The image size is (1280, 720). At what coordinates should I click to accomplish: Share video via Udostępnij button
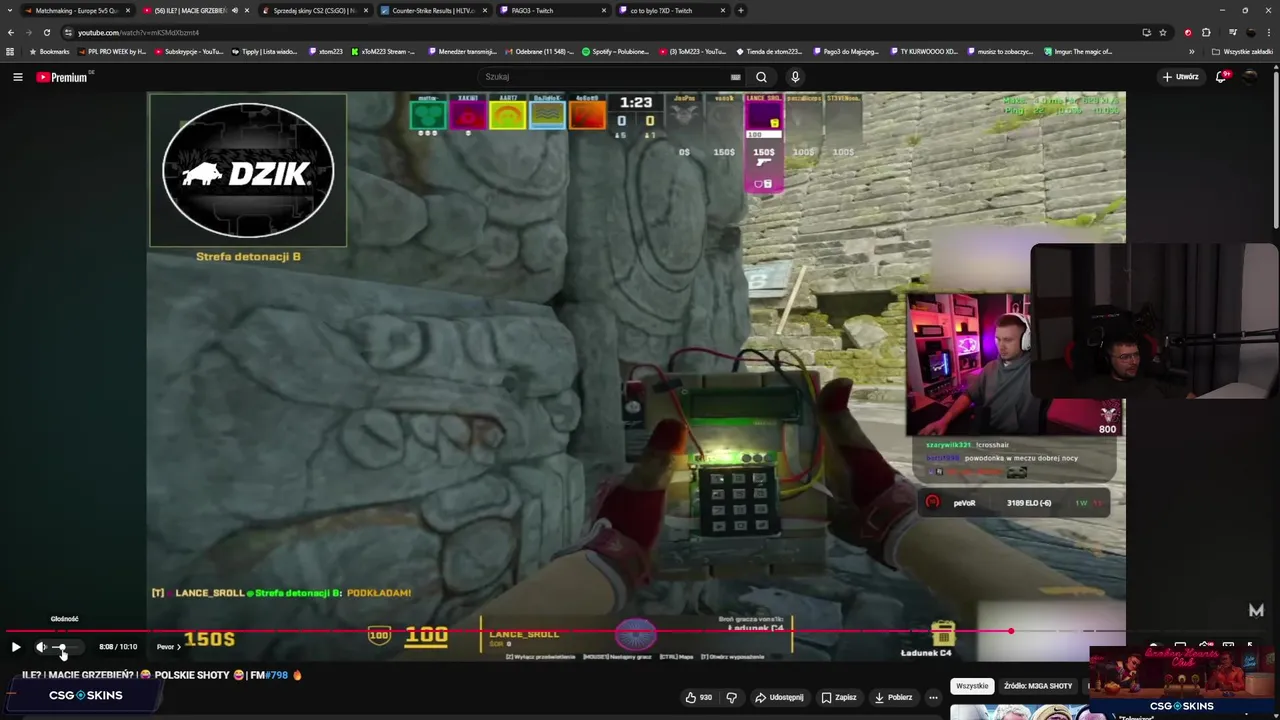coord(779,697)
